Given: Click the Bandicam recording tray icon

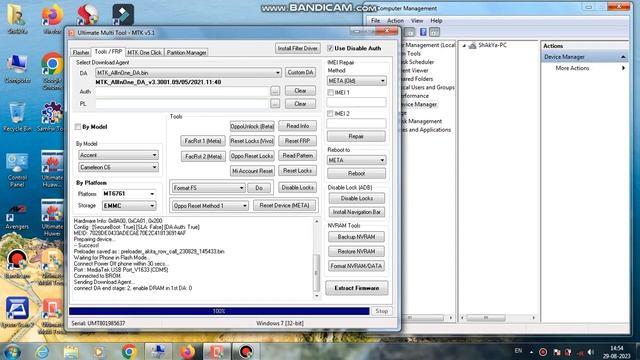Looking at the screenshot, I should click(543, 352).
